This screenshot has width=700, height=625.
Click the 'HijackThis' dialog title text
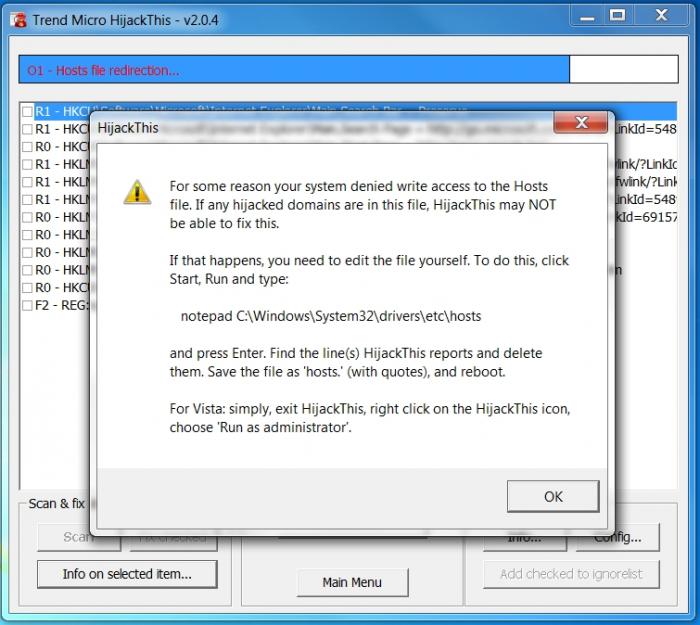[x=128, y=128]
